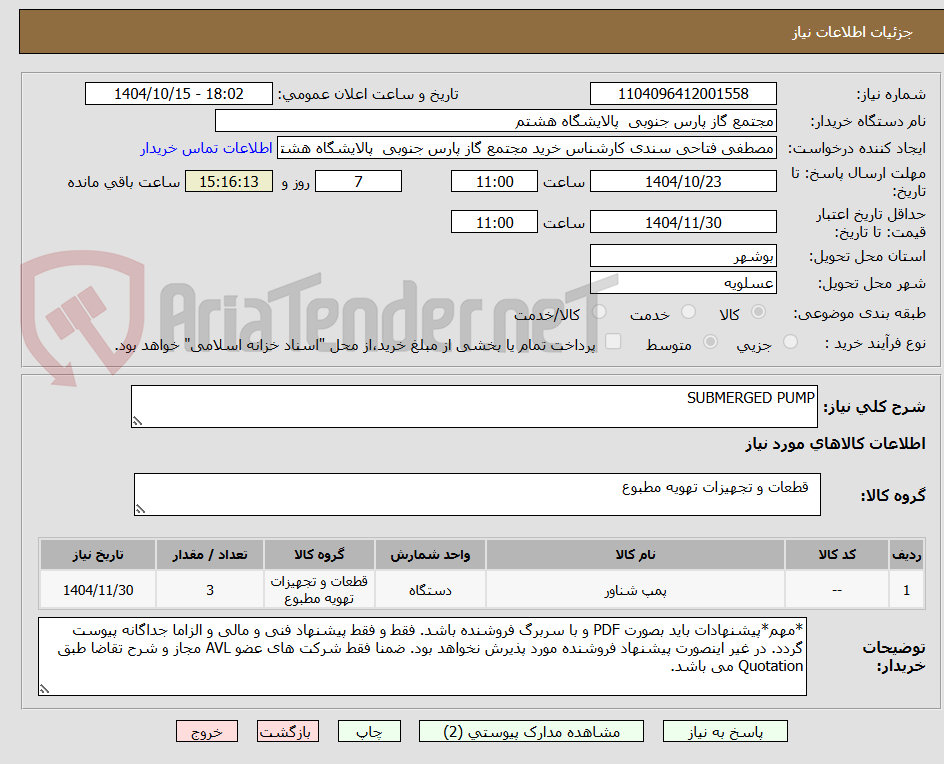Open اطلاعات تماس خریدار link

206,148
